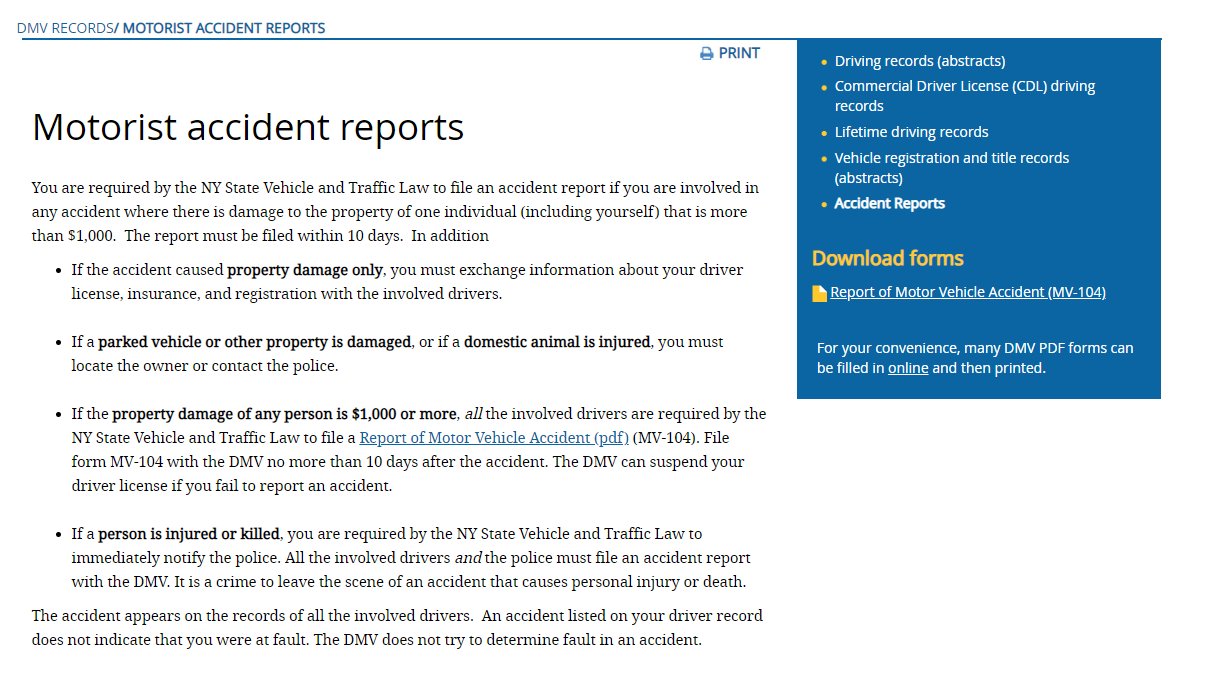Image resolution: width=1214 pixels, height=675 pixels.
Task: Select Accident Reports in the sidebar list
Action: tap(890, 203)
